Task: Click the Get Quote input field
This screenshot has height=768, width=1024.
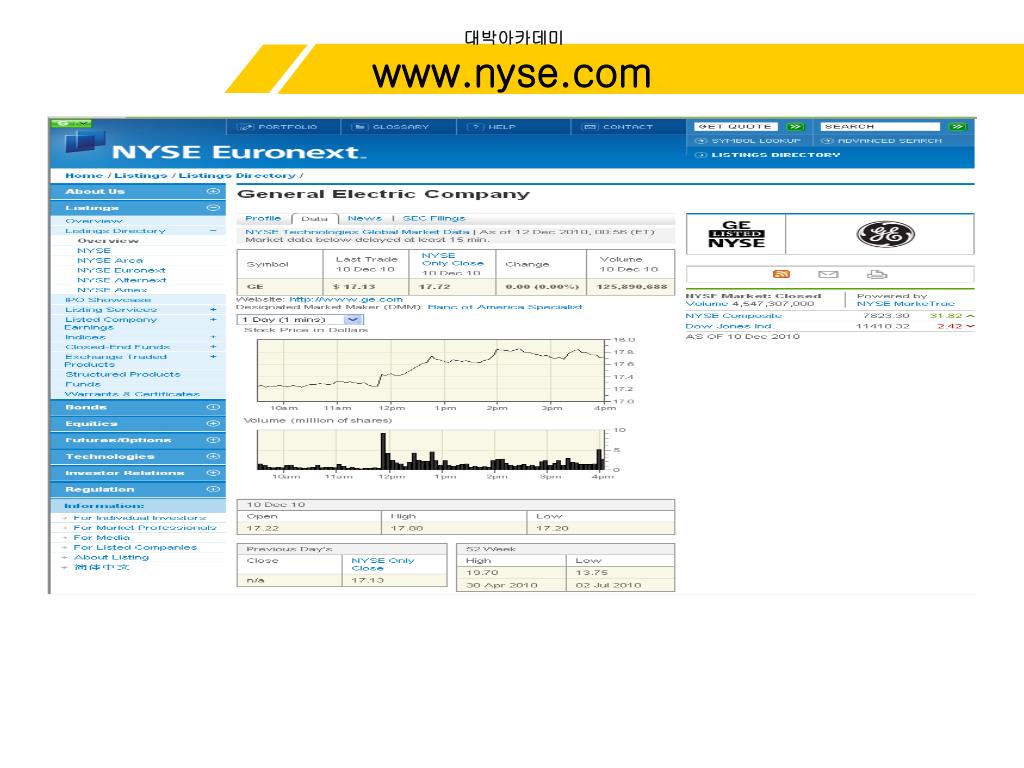Action: (x=738, y=127)
